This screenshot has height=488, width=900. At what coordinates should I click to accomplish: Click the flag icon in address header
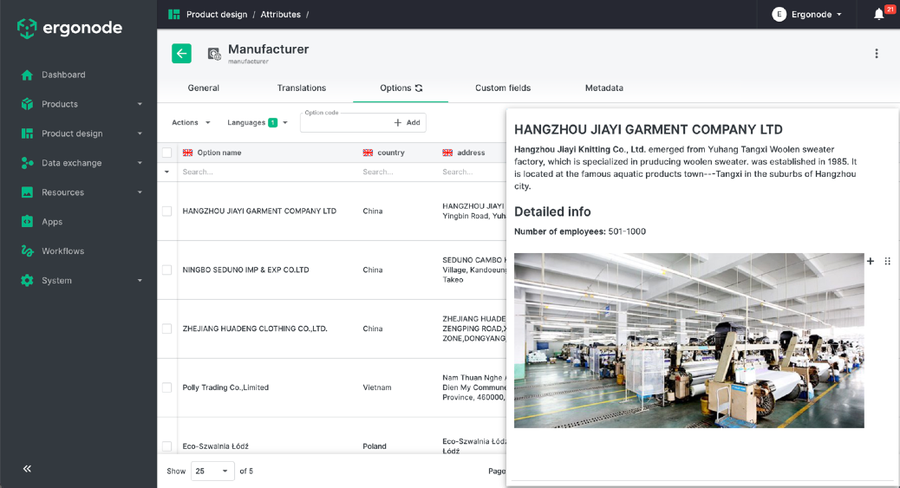[x=448, y=153]
